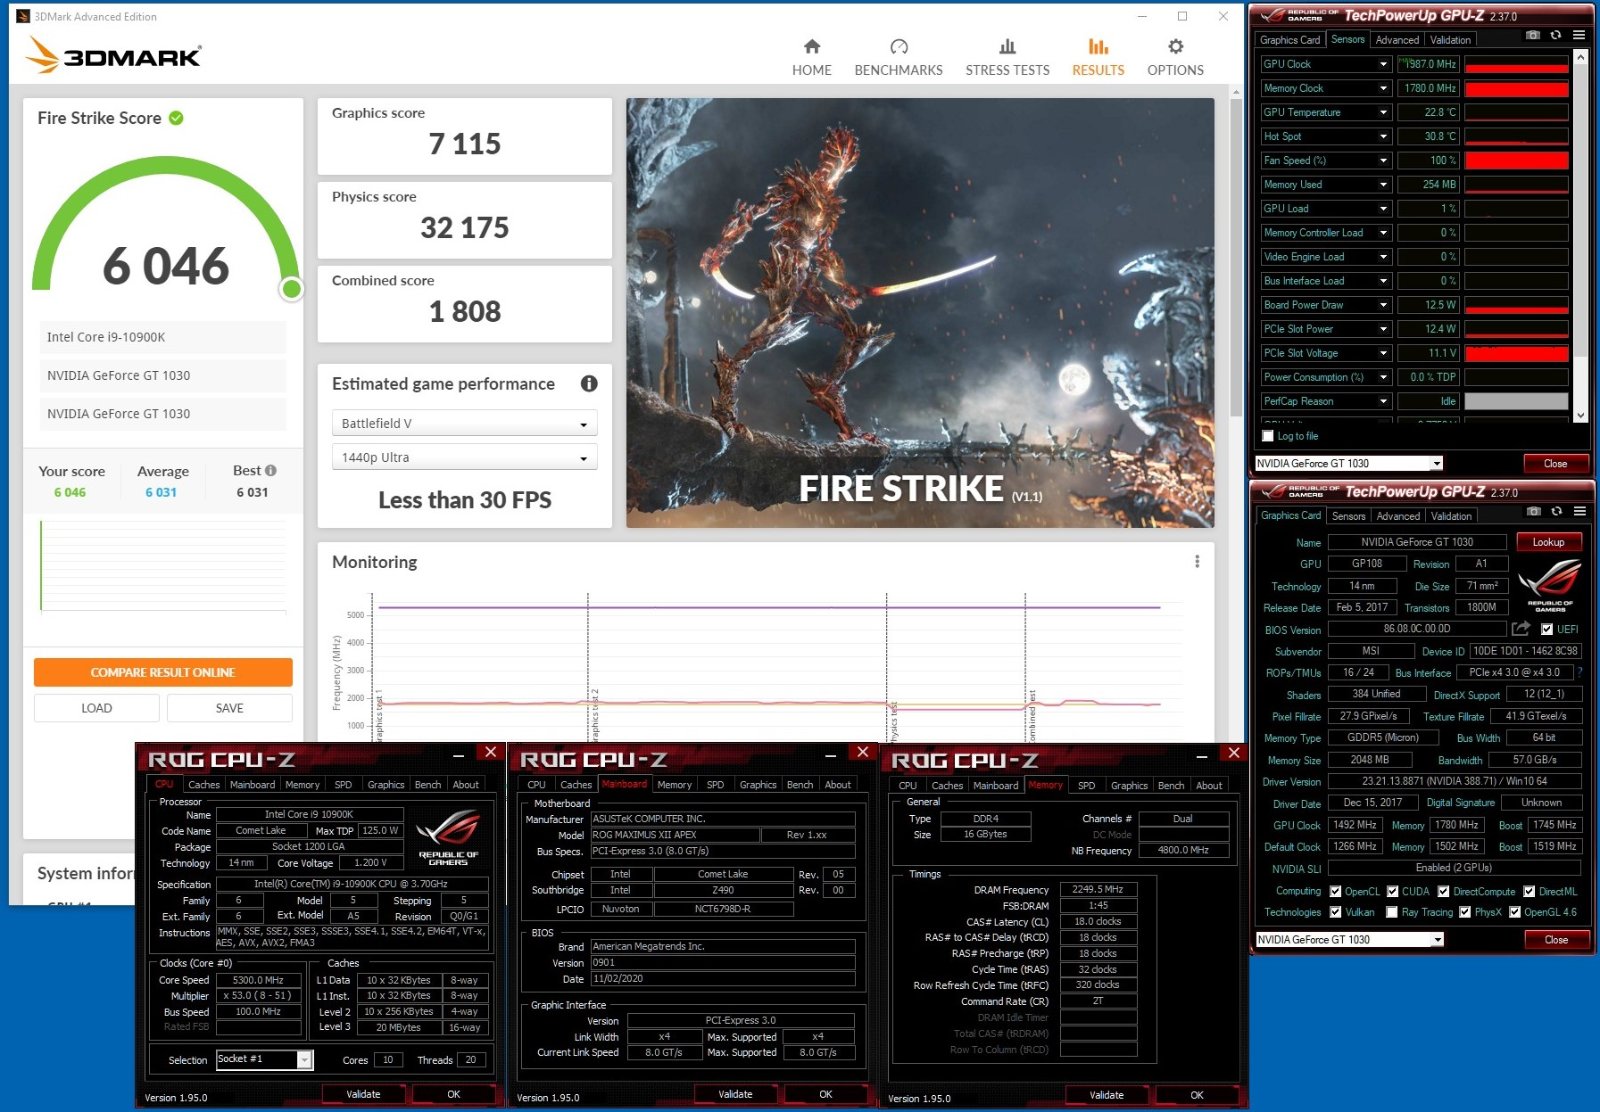The image size is (1600, 1112).
Task: Close the CPU-Z window showing memory Timings
Action: click(x=1234, y=753)
